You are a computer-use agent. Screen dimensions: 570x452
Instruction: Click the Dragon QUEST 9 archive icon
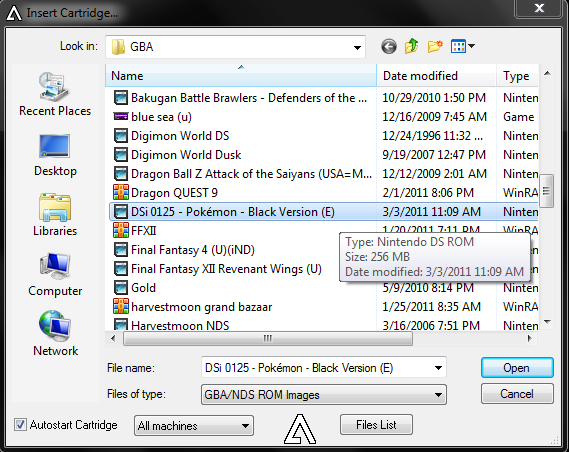point(121,192)
